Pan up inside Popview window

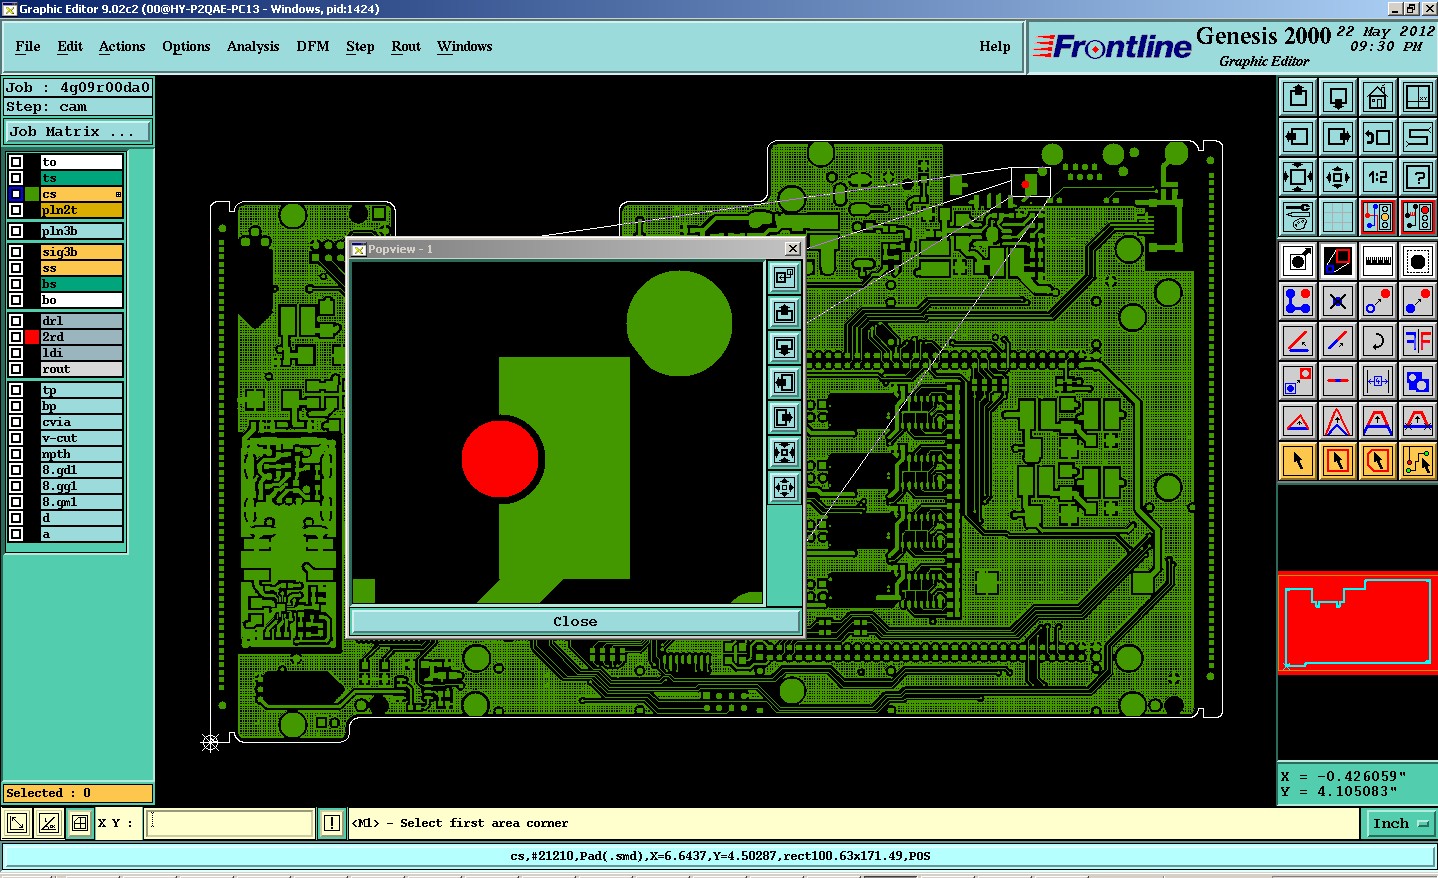[x=785, y=313]
